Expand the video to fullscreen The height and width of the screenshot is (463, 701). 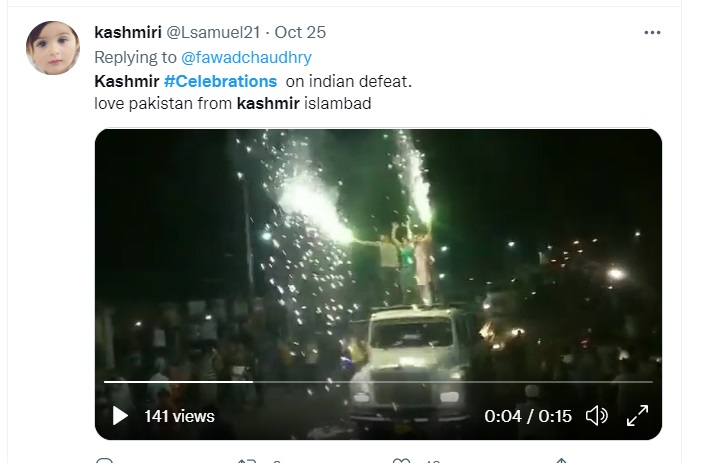click(637, 415)
